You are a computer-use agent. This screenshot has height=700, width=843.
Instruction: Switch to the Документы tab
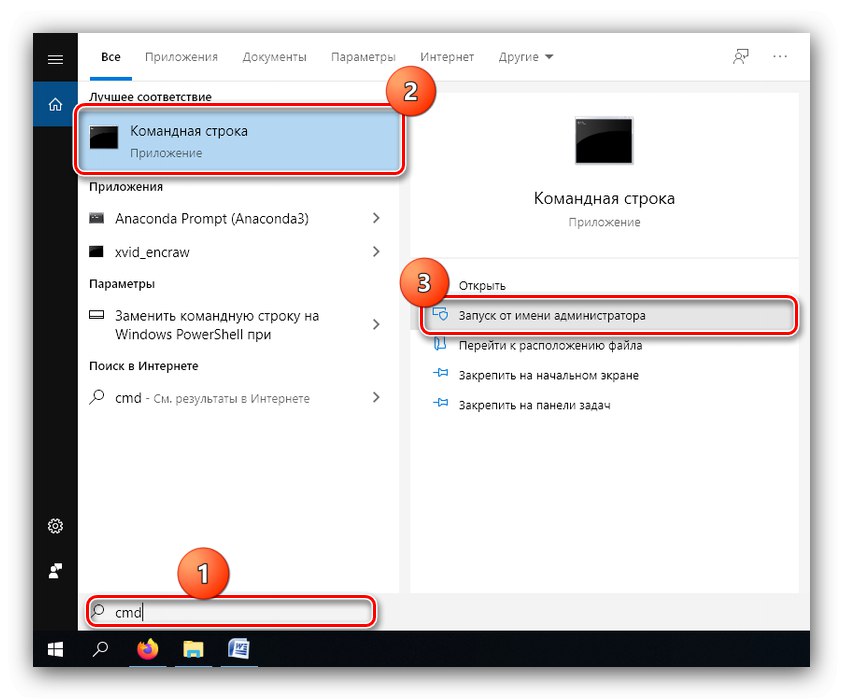274,57
